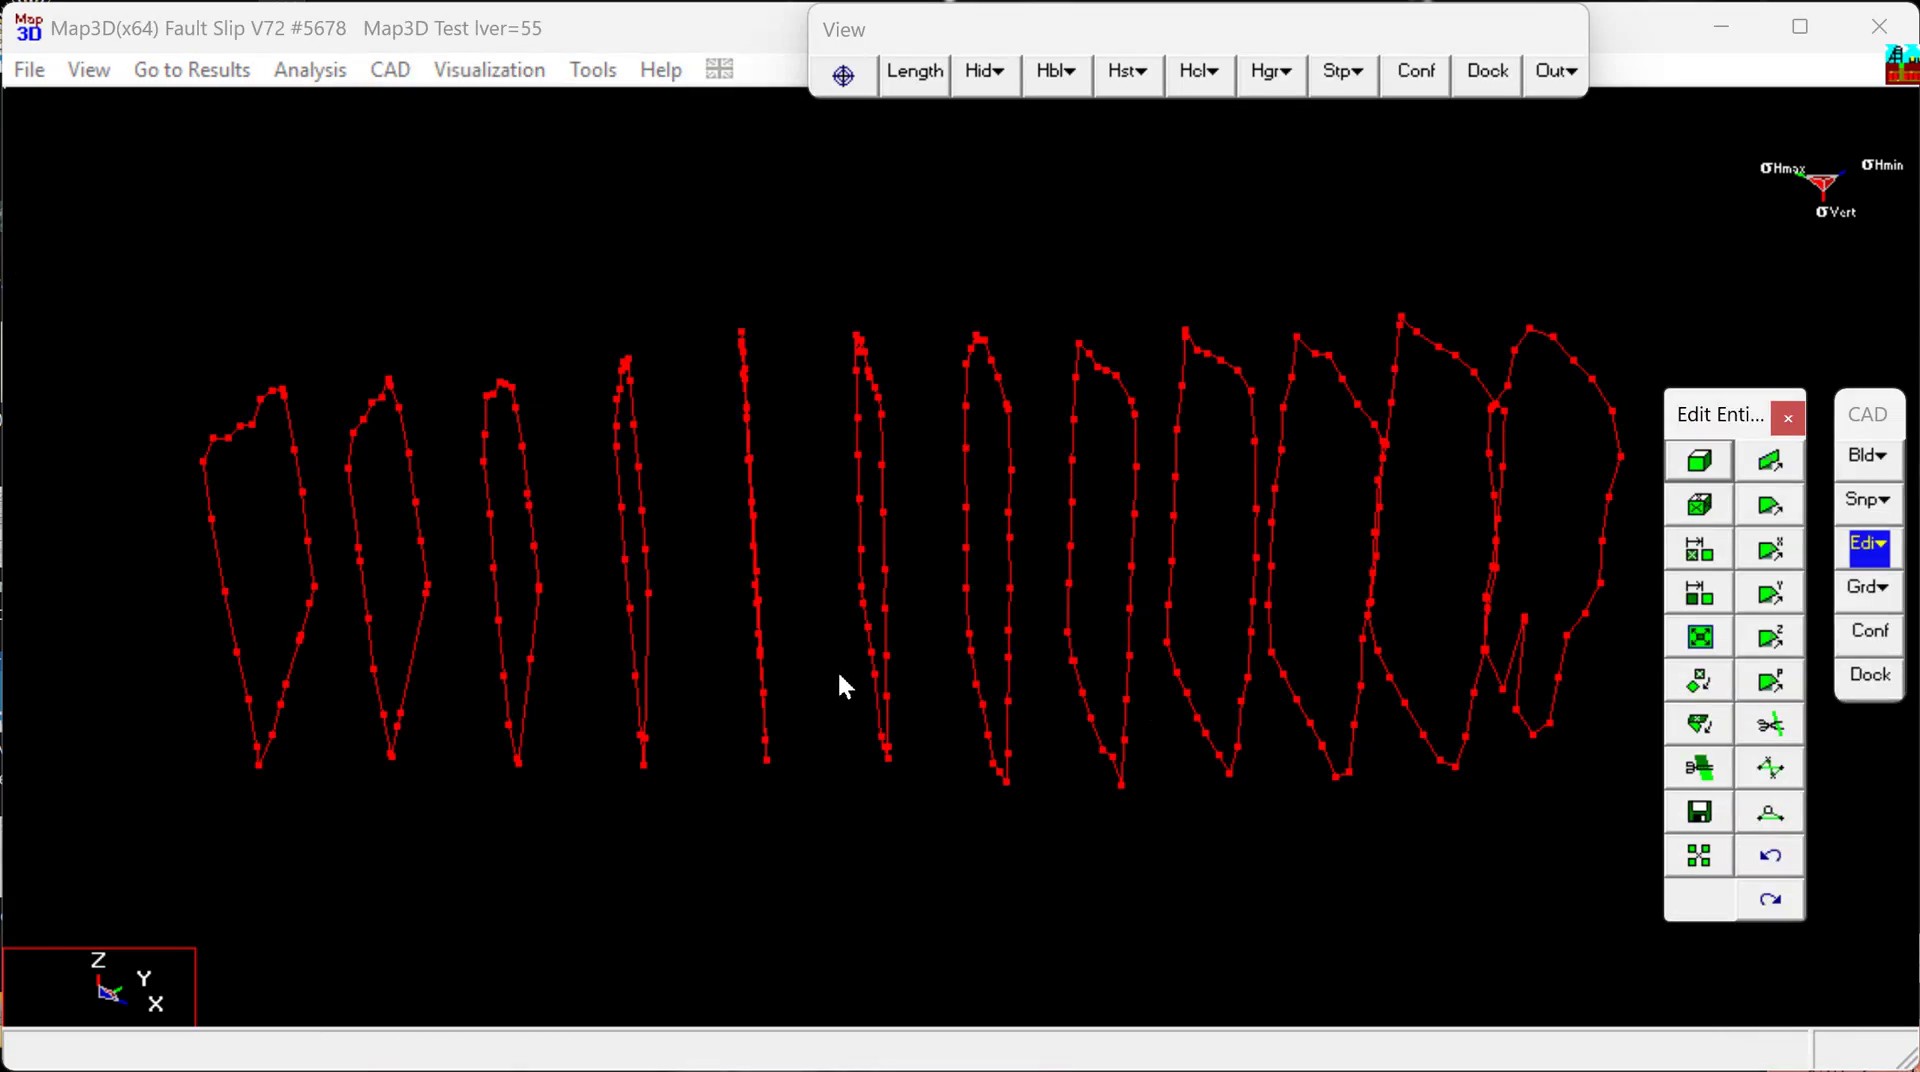Select the green fit-to-extents arrows icon
Screen dimensions: 1920x1072
click(x=1699, y=637)
